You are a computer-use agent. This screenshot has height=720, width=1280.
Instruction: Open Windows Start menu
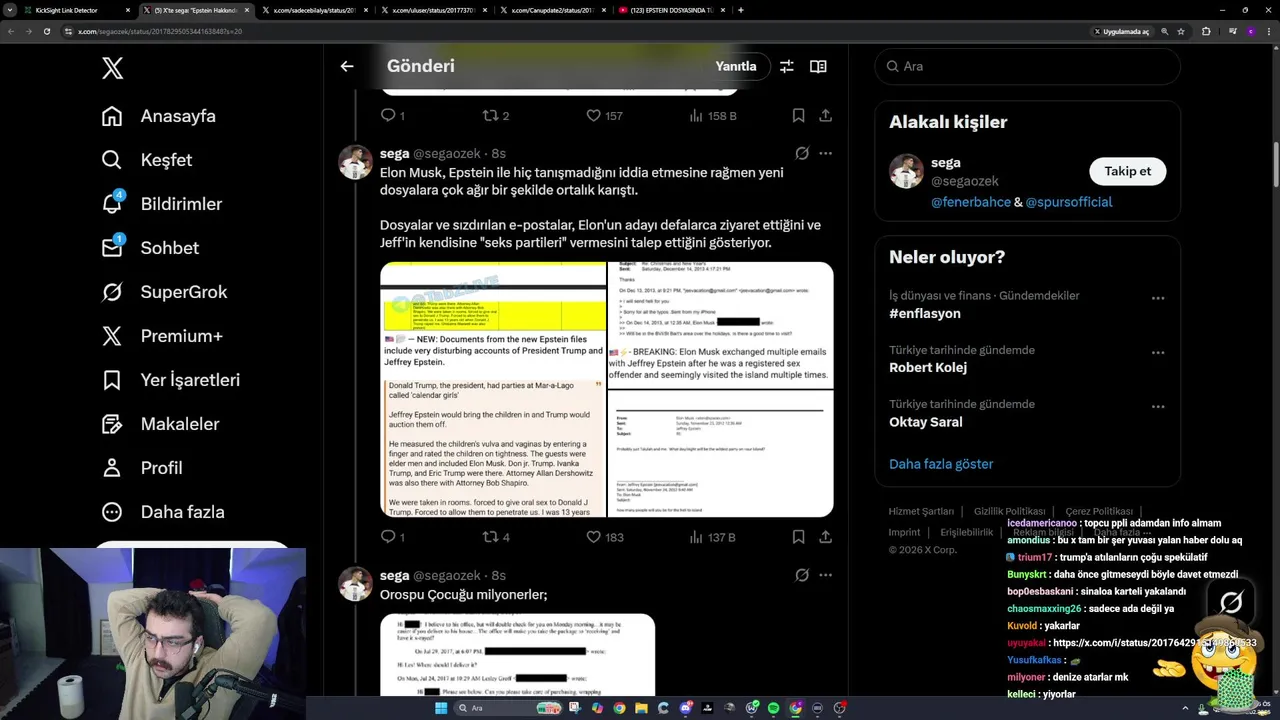coord(439,708)
